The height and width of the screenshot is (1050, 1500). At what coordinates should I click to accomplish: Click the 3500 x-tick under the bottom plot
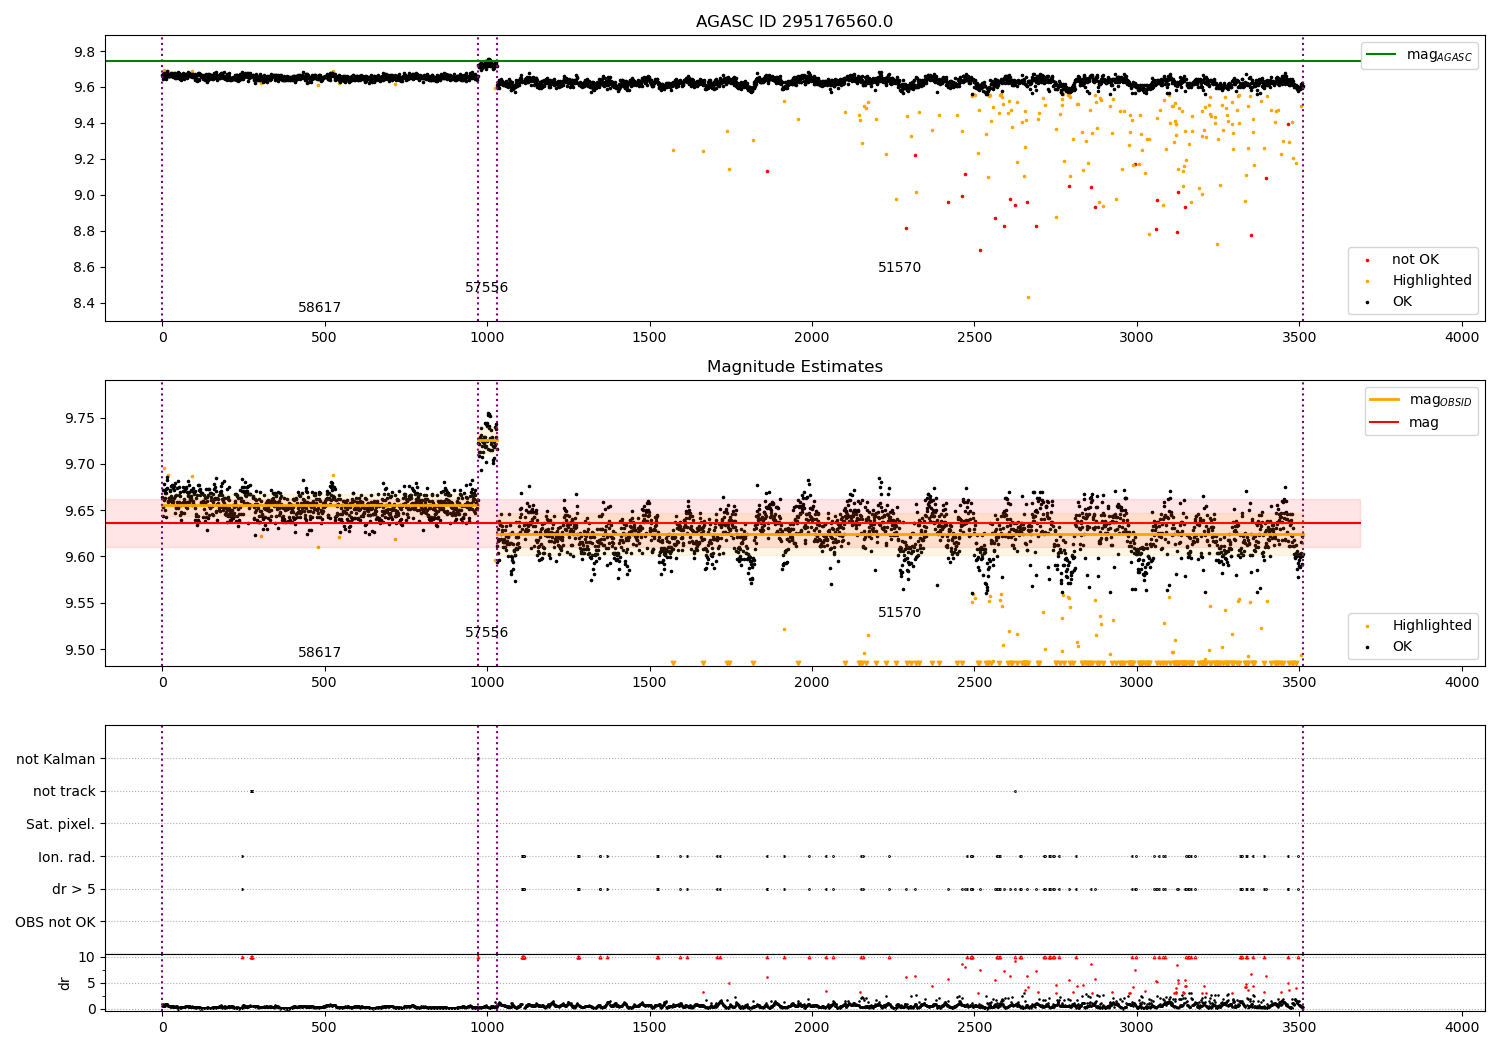(x=1299, y=1027)
